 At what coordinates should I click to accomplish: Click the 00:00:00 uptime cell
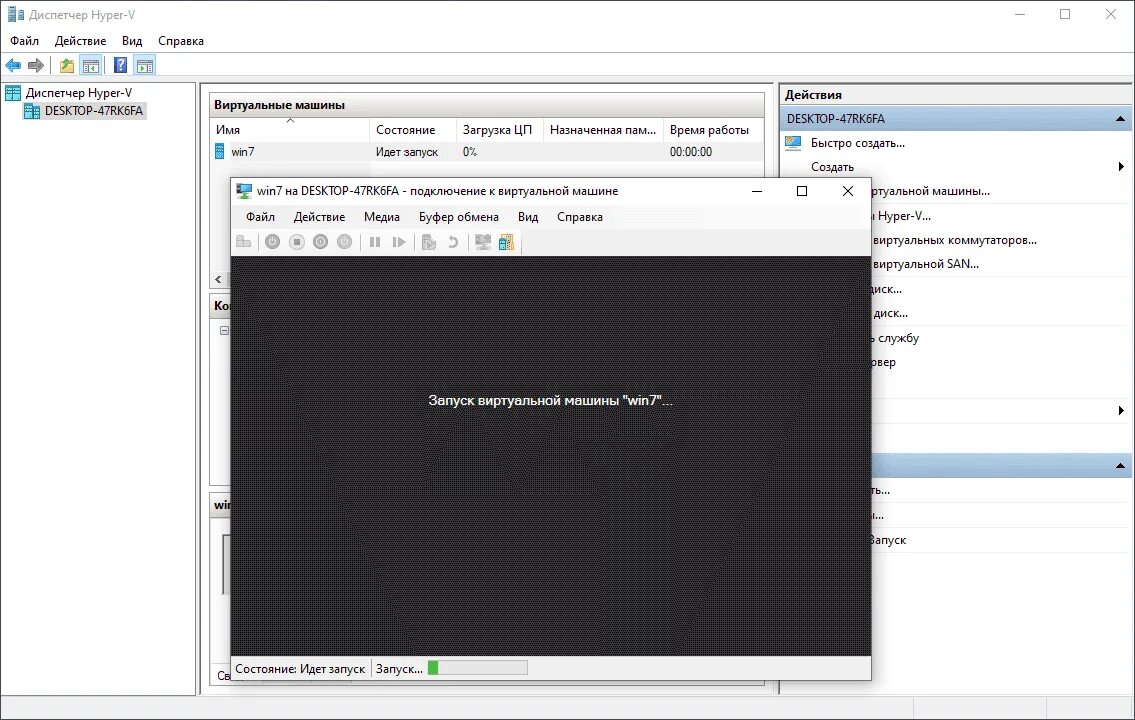click(691, 151)
